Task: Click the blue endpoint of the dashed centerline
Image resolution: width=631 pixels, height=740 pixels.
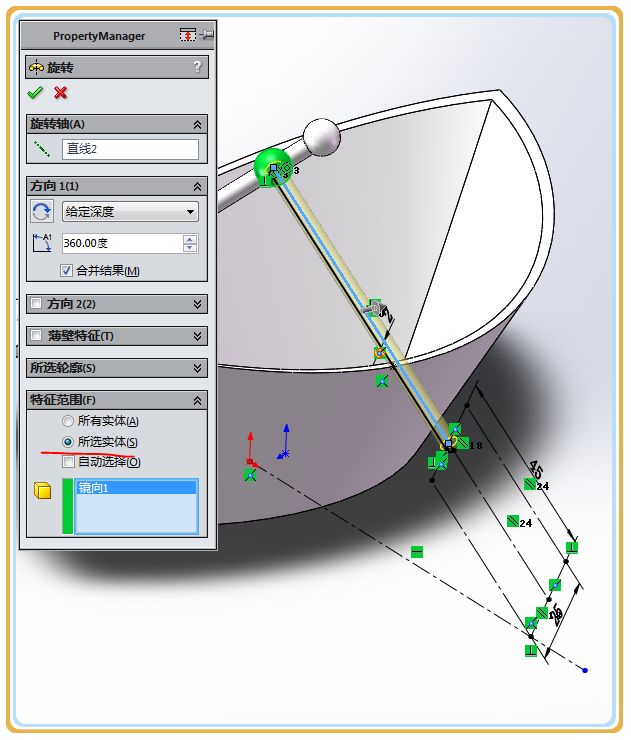Action: click(585, 670)
